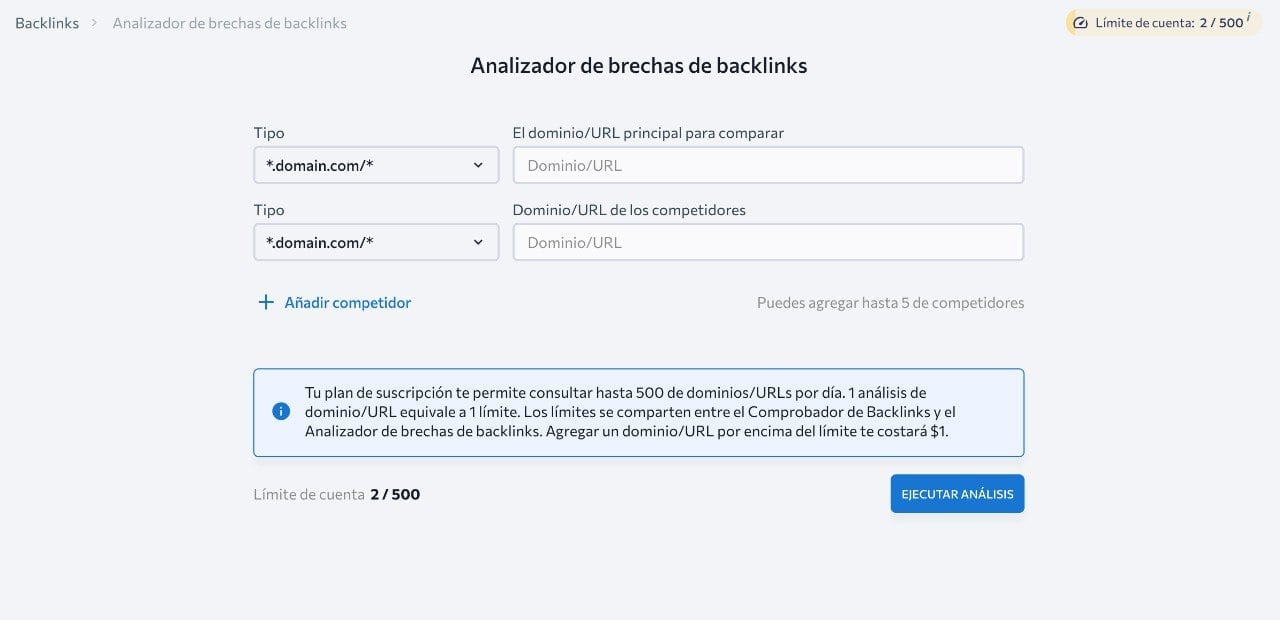This screenshot has height=620, width=1280.
Task: Select Analizador de brechas de backlinks breadcrumb item
Action: pyautogui.click(x=229, y=23)
